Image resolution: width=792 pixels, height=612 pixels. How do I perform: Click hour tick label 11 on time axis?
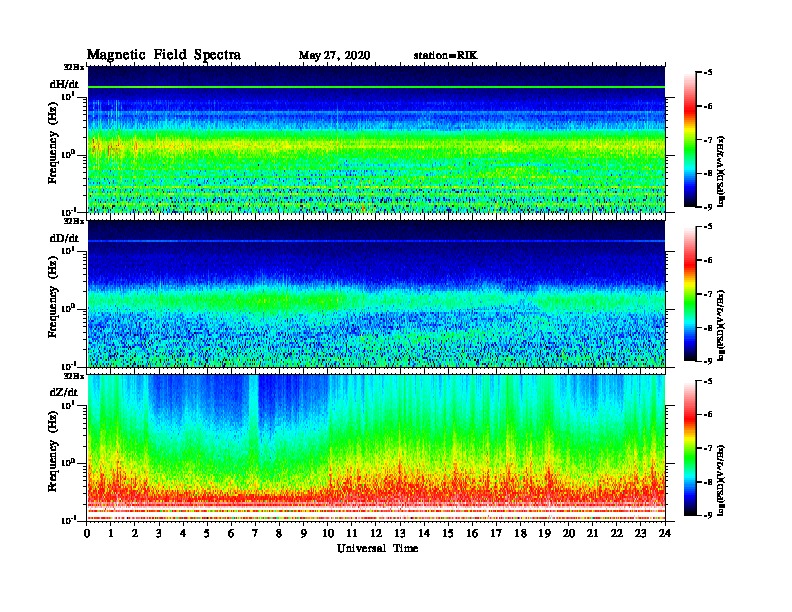352,533
